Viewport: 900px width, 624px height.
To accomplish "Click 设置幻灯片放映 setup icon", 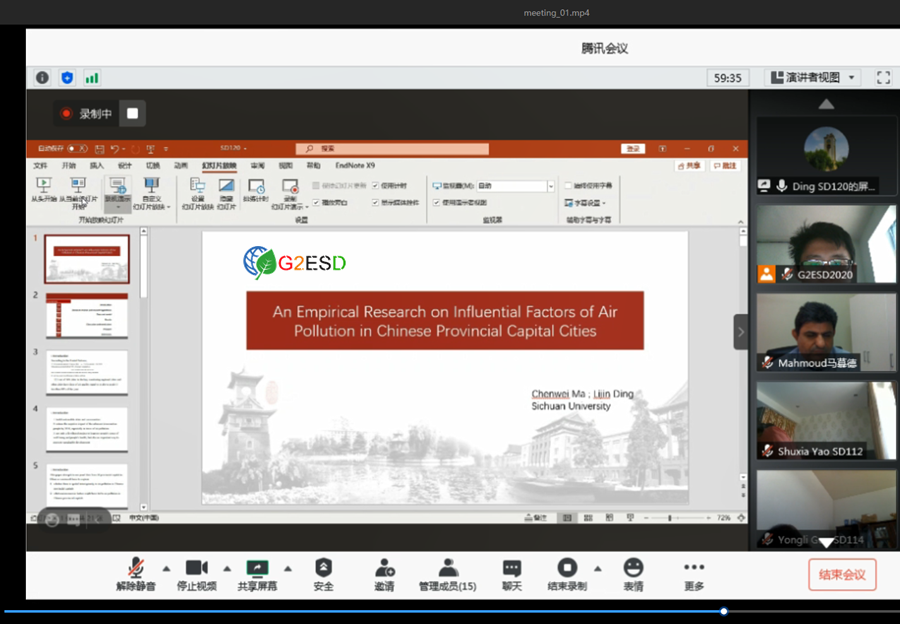I will click(197, 185).
